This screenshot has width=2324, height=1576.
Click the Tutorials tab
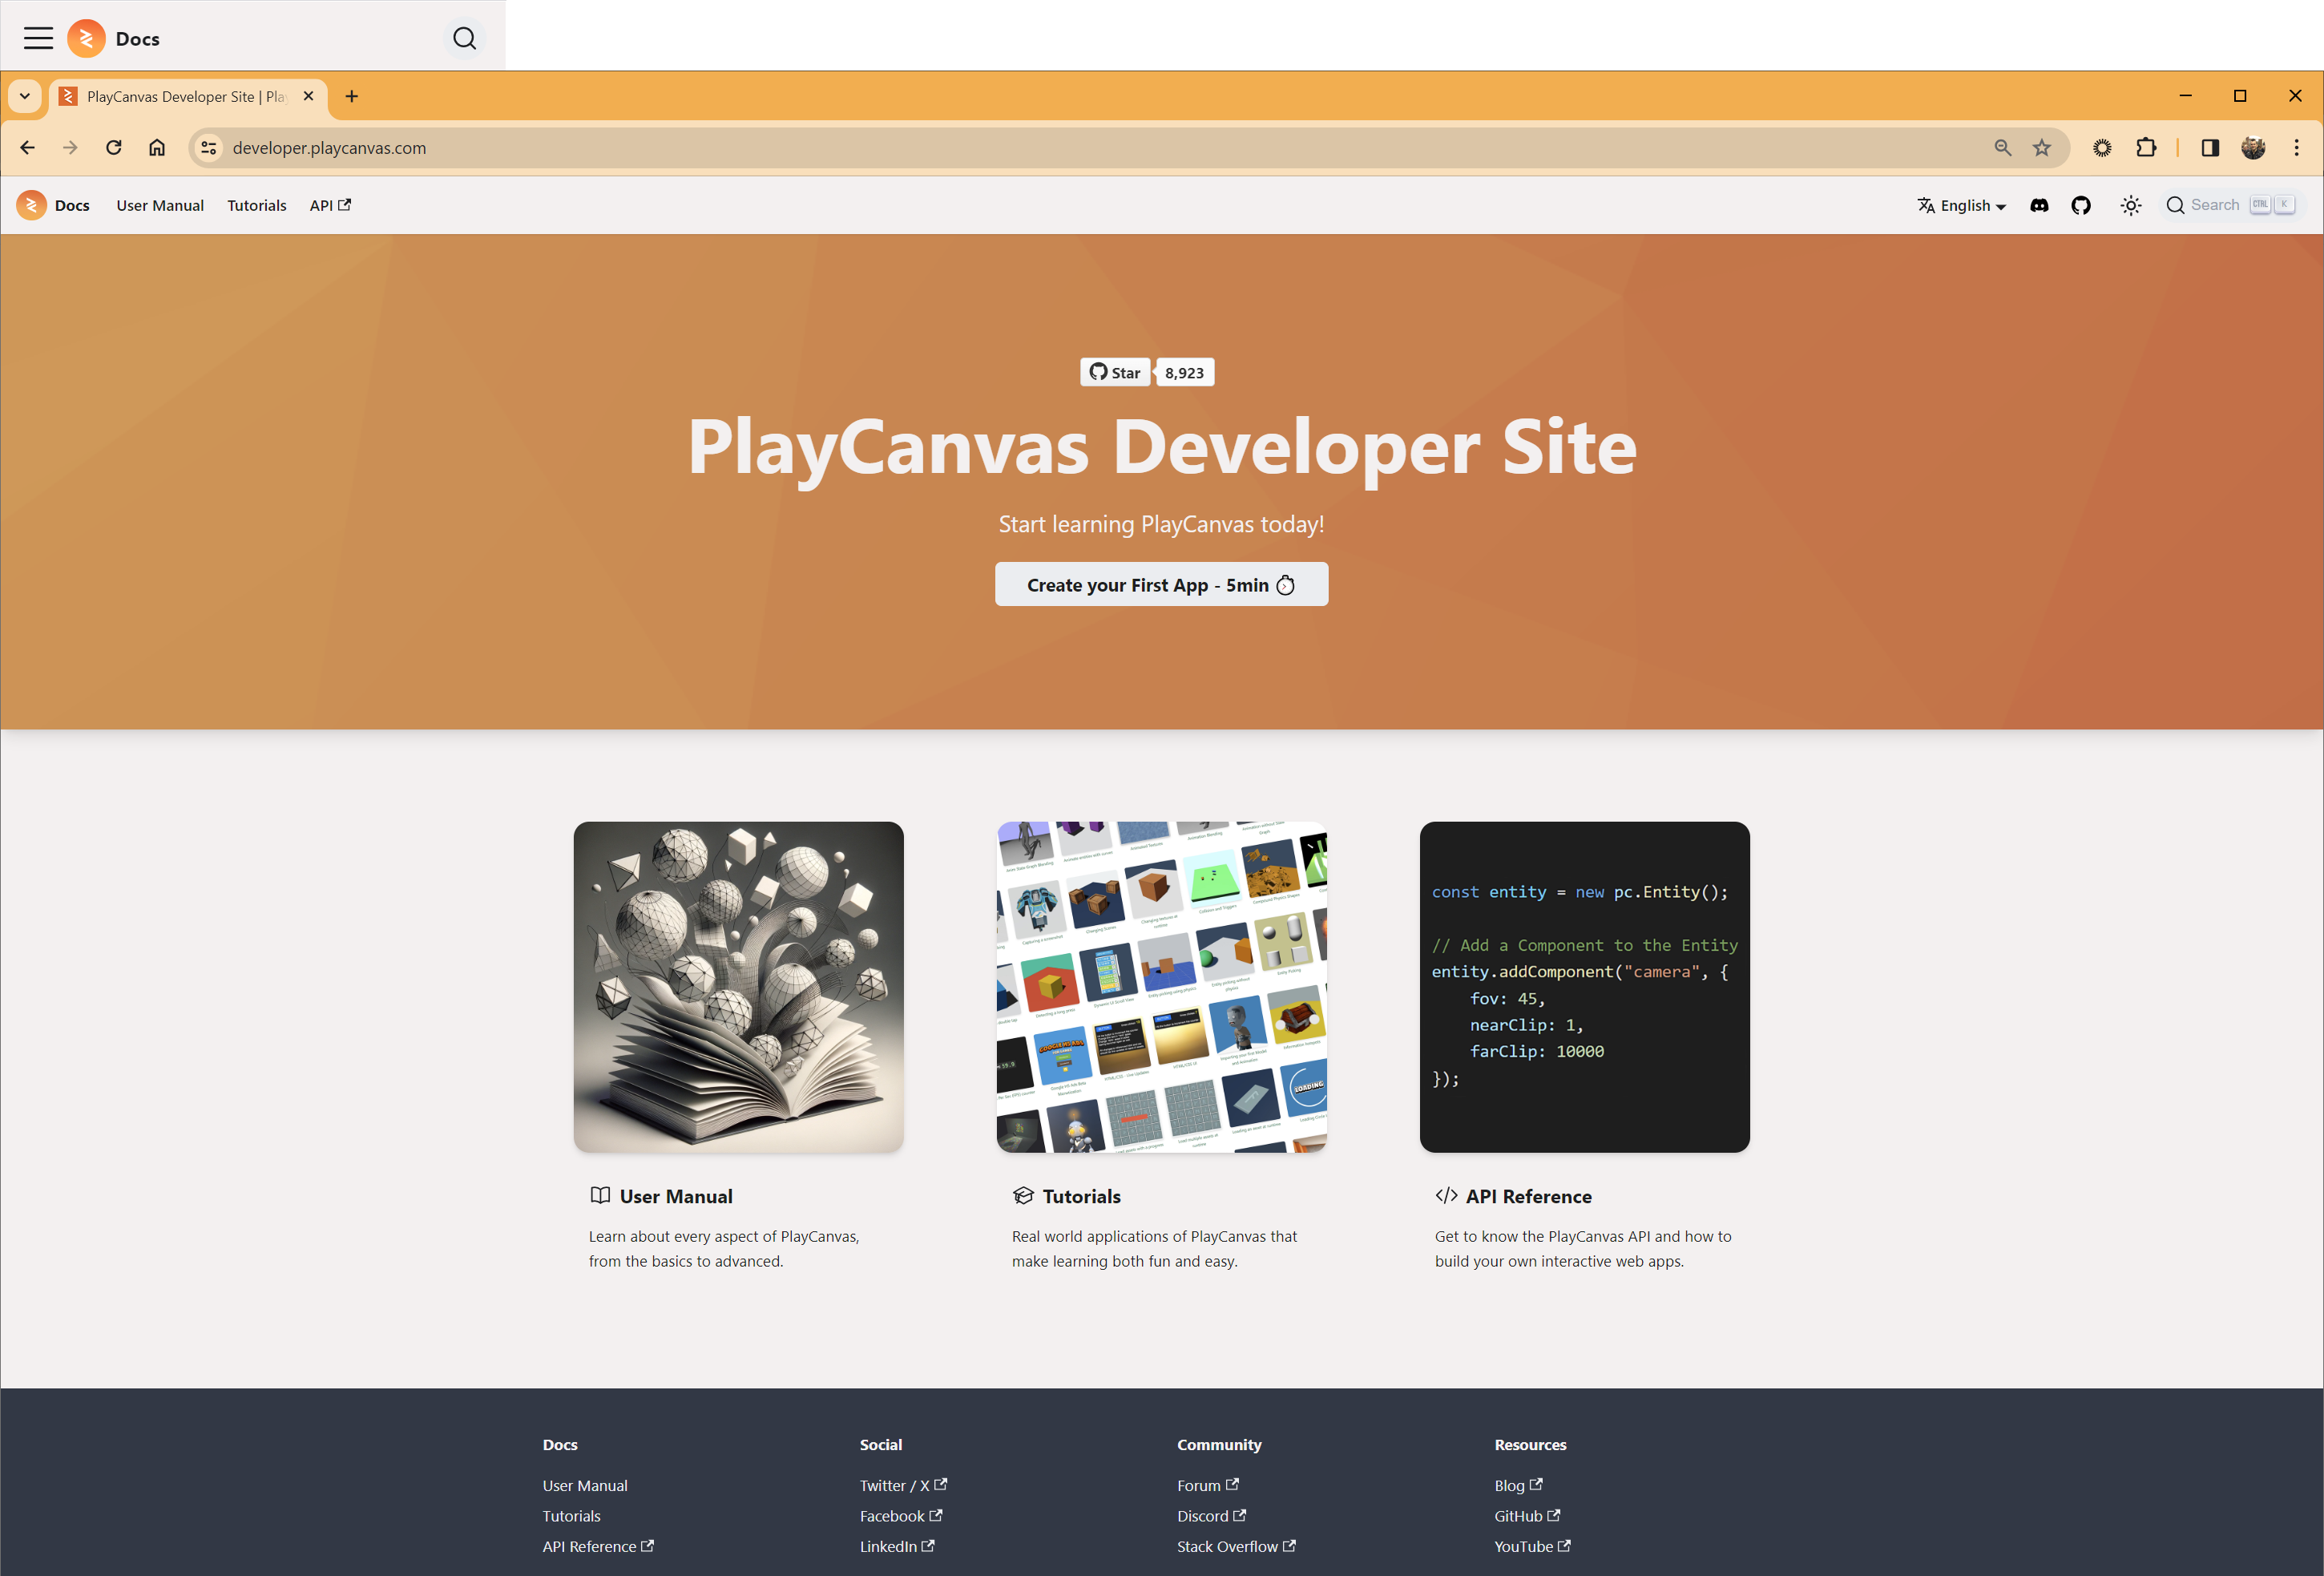[x=256, y=206]
